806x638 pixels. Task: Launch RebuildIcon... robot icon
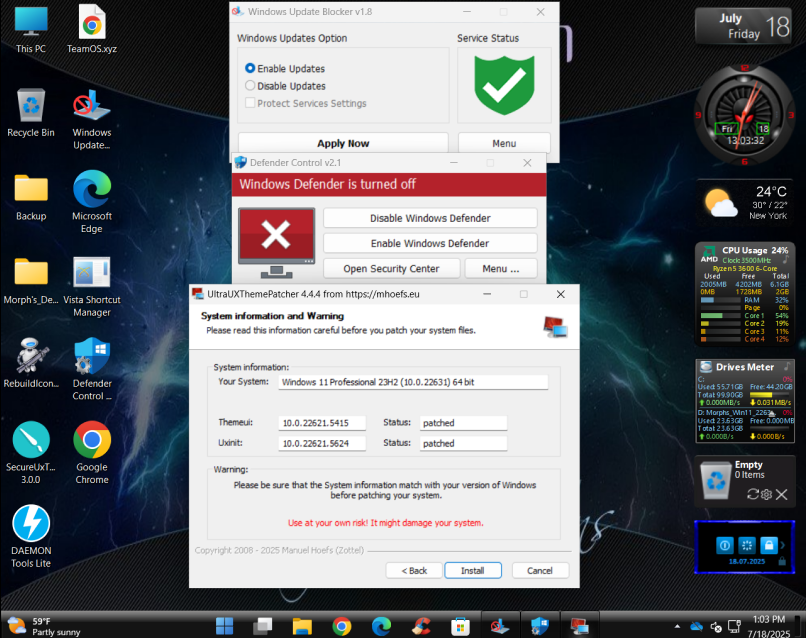(31, 363)
